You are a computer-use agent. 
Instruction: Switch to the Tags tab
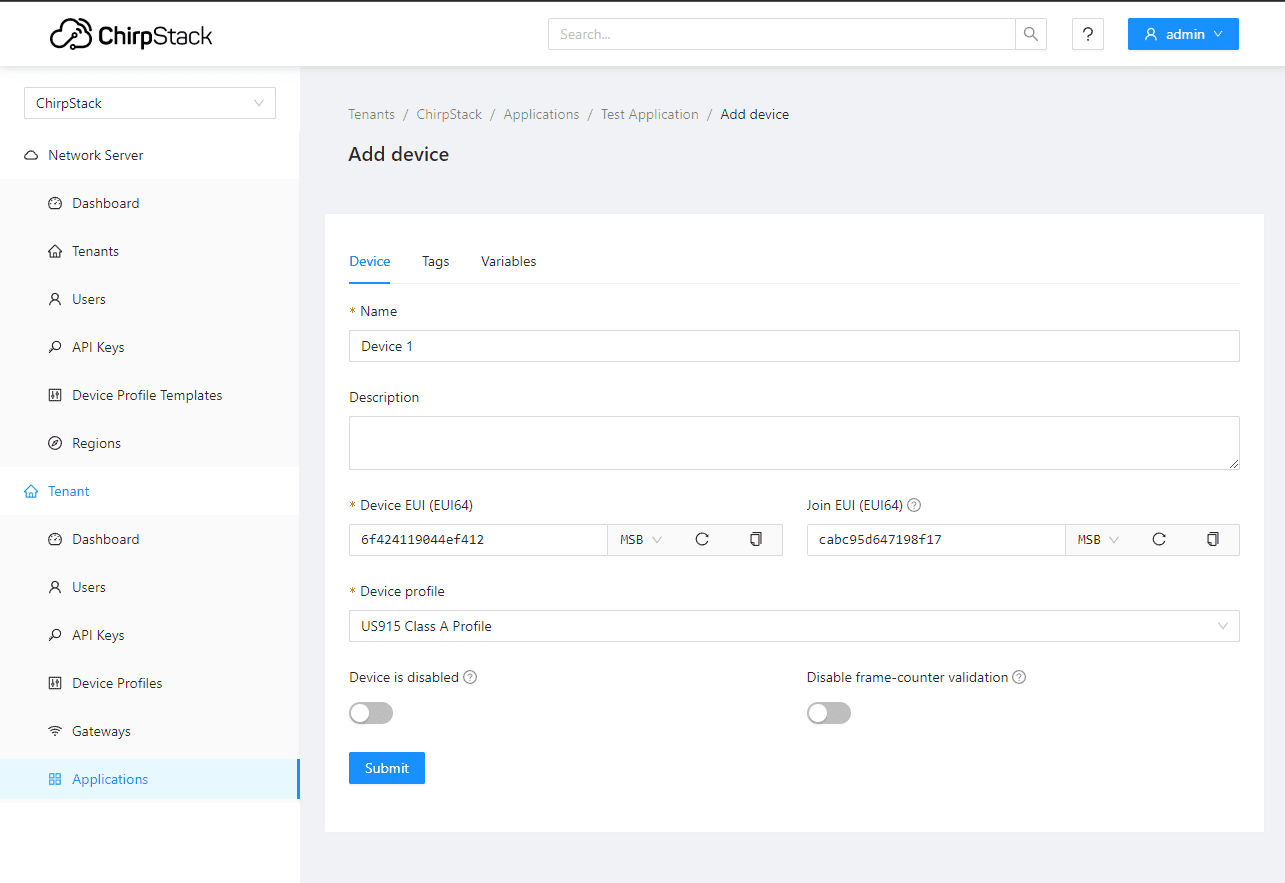pyautogui.click(x=435, y=262)
